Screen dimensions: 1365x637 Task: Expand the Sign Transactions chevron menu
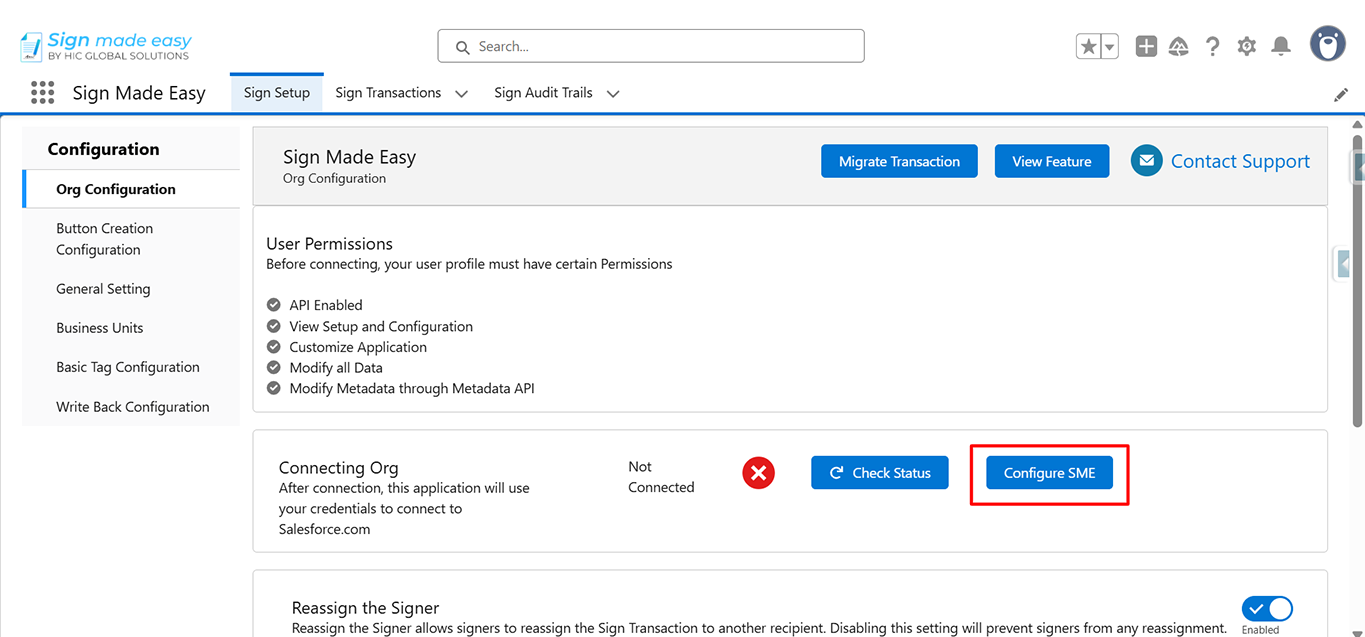coord(461,94)
